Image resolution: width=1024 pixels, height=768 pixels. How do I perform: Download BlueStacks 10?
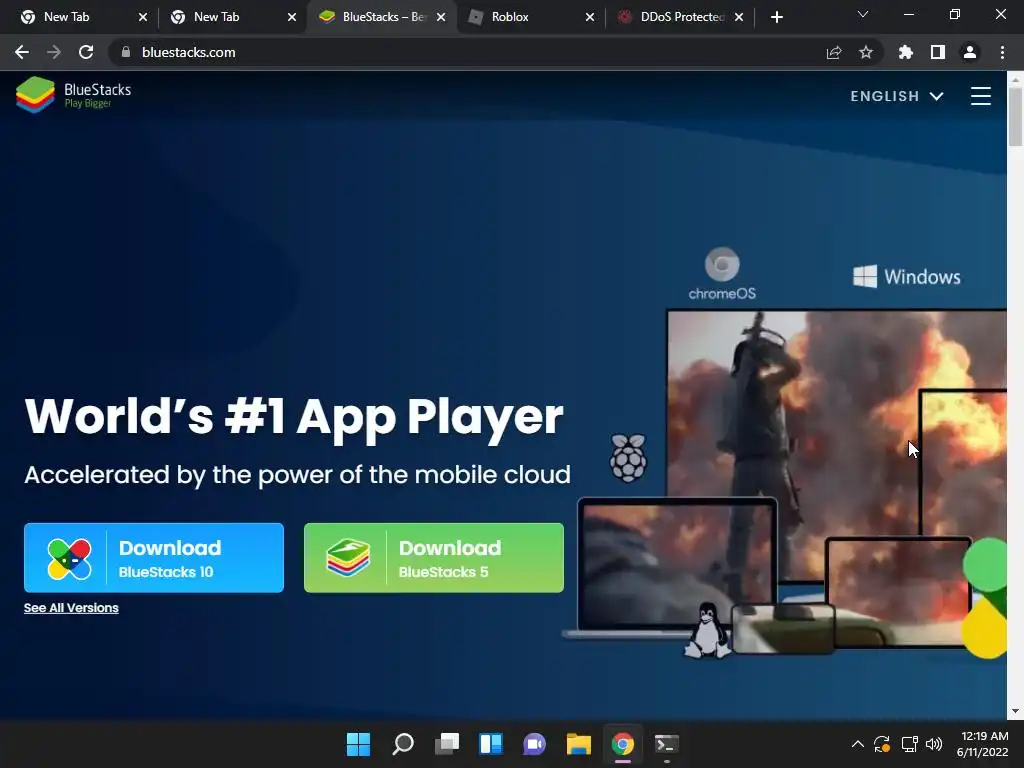pyautogui.click(x=154, y=558)
